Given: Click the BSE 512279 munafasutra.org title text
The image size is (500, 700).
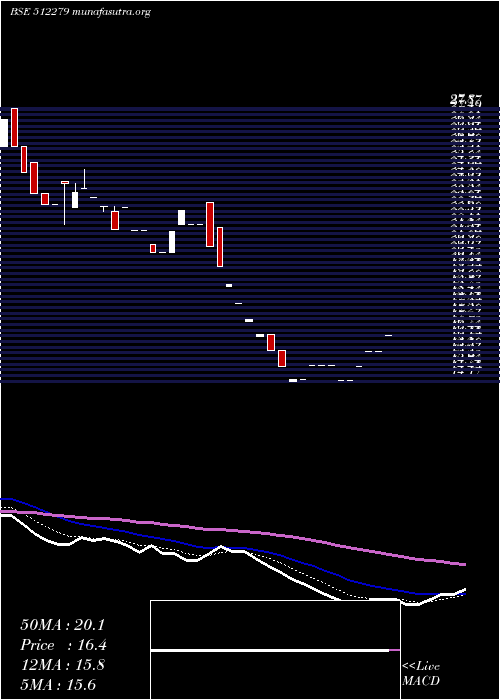Looking at the screenshot, I should point(80,12).
